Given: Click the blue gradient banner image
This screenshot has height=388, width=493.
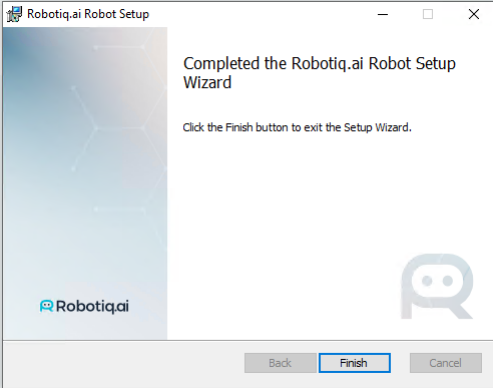Looking at the screenshot, I should [85, 183].
